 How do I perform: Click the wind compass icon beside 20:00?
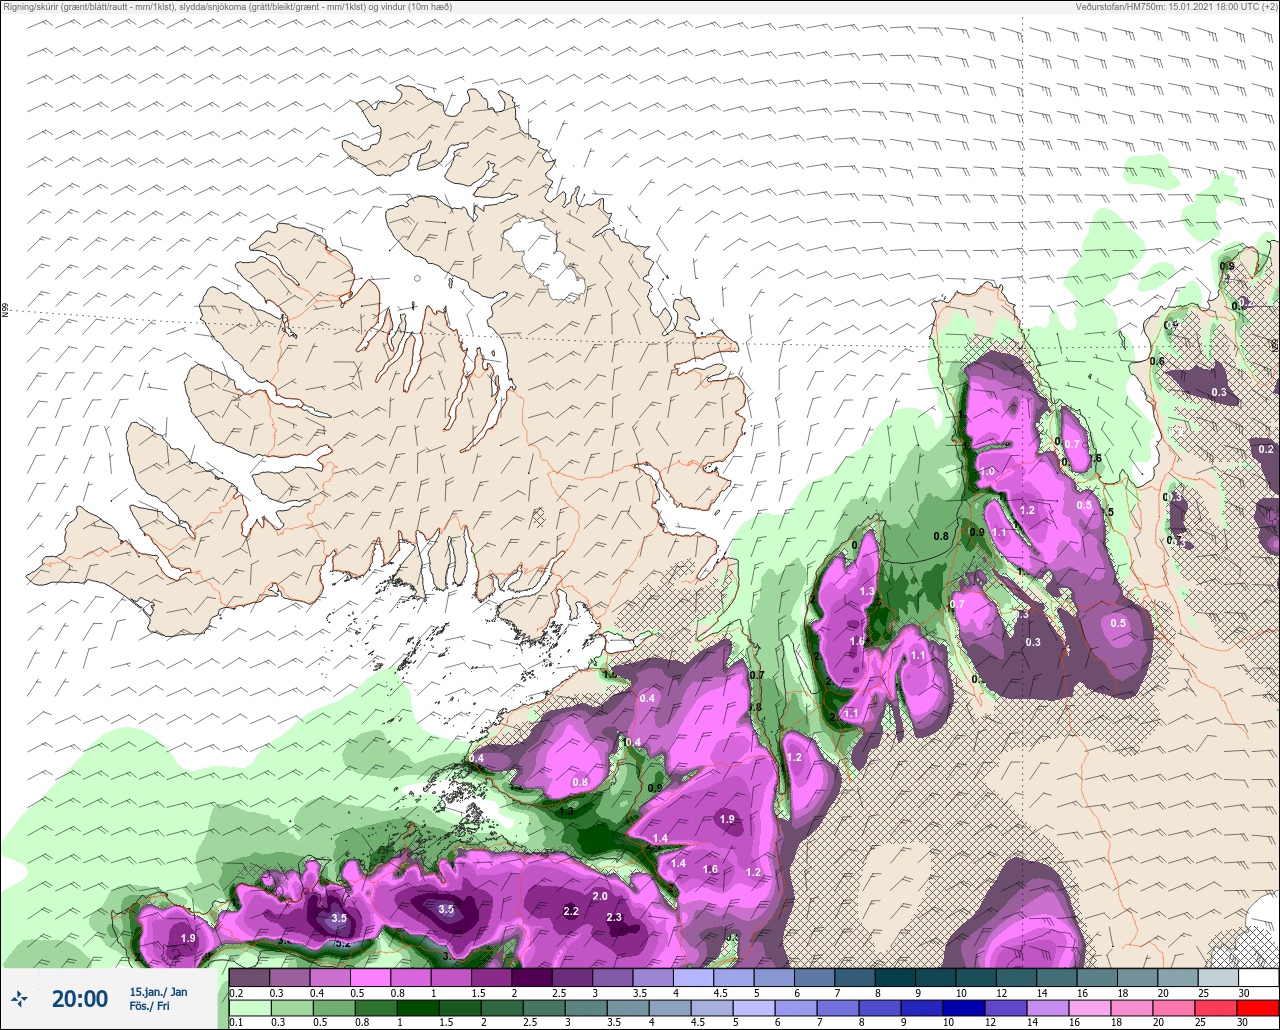click(x=19, y=998)
